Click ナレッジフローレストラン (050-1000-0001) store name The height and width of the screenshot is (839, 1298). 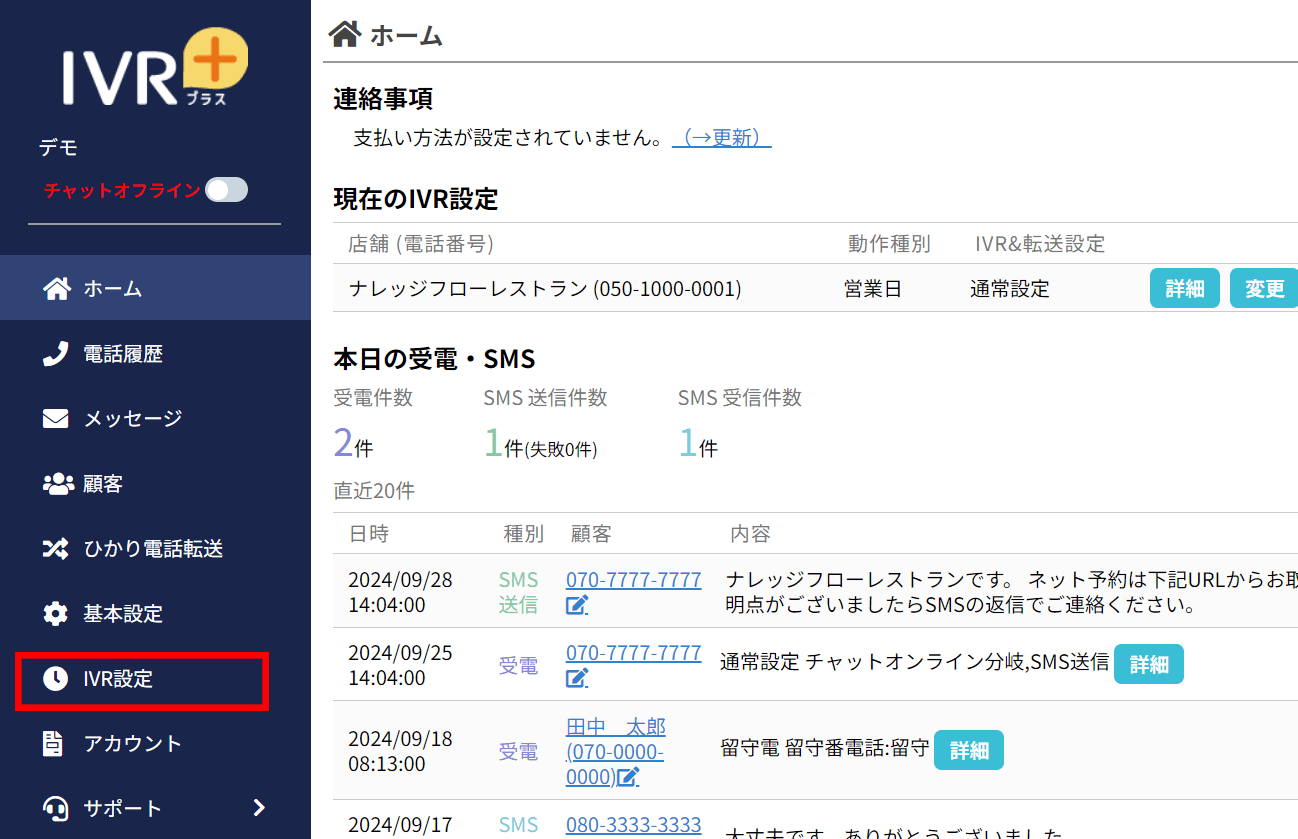(545, 289)
